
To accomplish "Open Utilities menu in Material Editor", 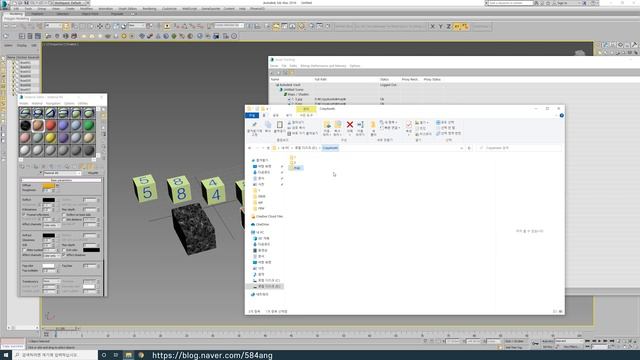I will [83, 104].
